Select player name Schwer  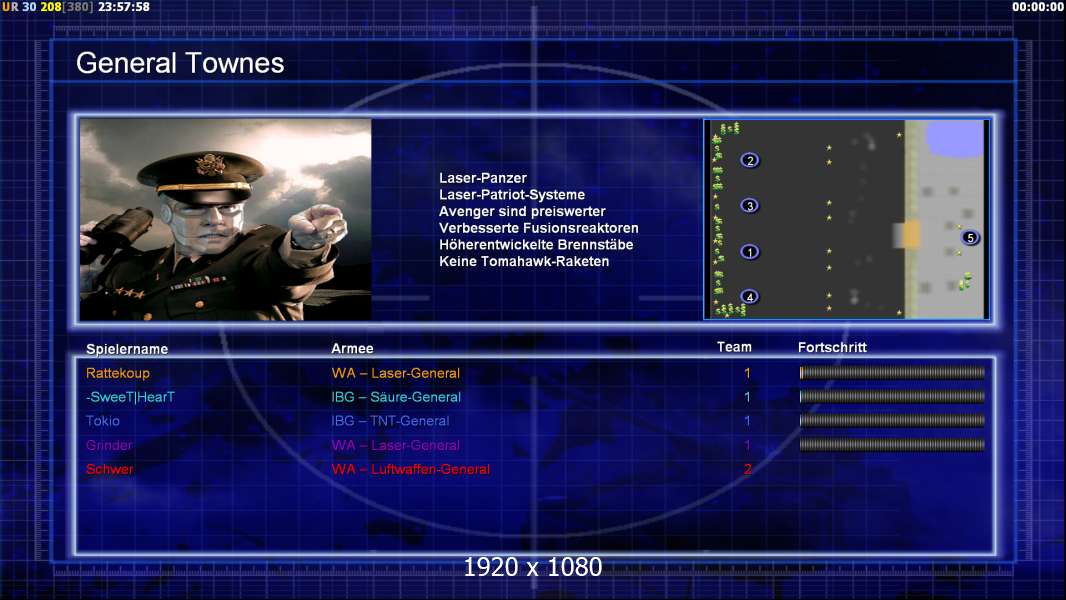109,469
